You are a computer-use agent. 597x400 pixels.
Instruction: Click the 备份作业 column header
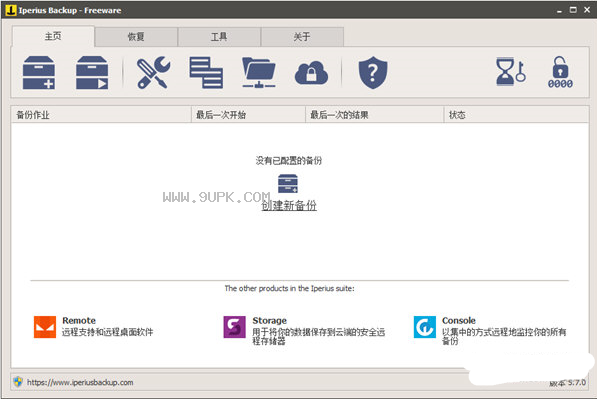tap(101, 115)
